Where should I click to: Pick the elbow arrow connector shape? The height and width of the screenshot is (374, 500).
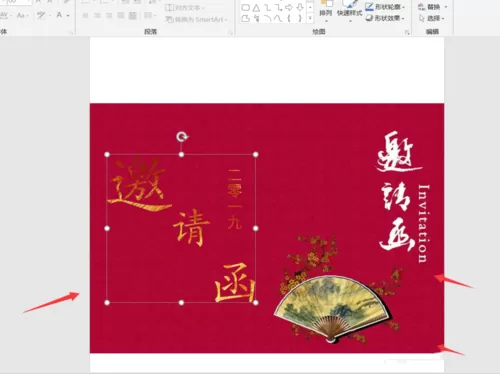click(278, 7)
